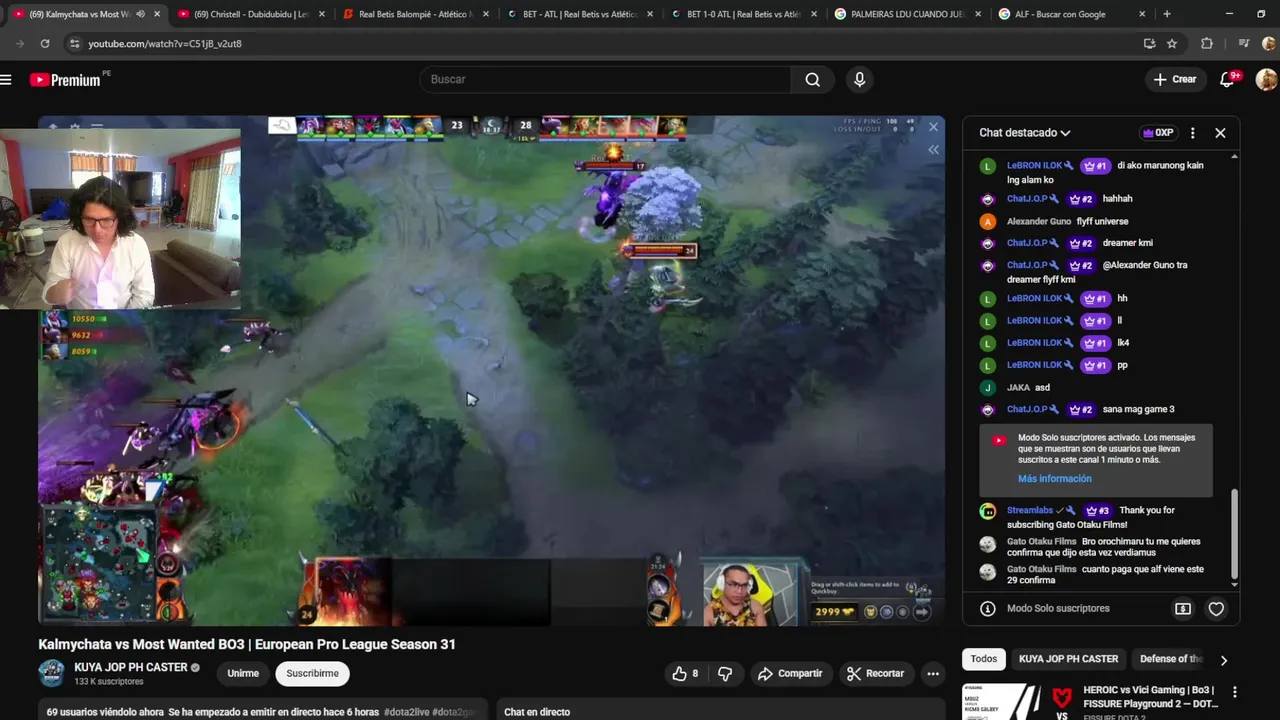Click JAKA author name in chat
Screen dimensions: 1280x720
(x=1018, y=388)
